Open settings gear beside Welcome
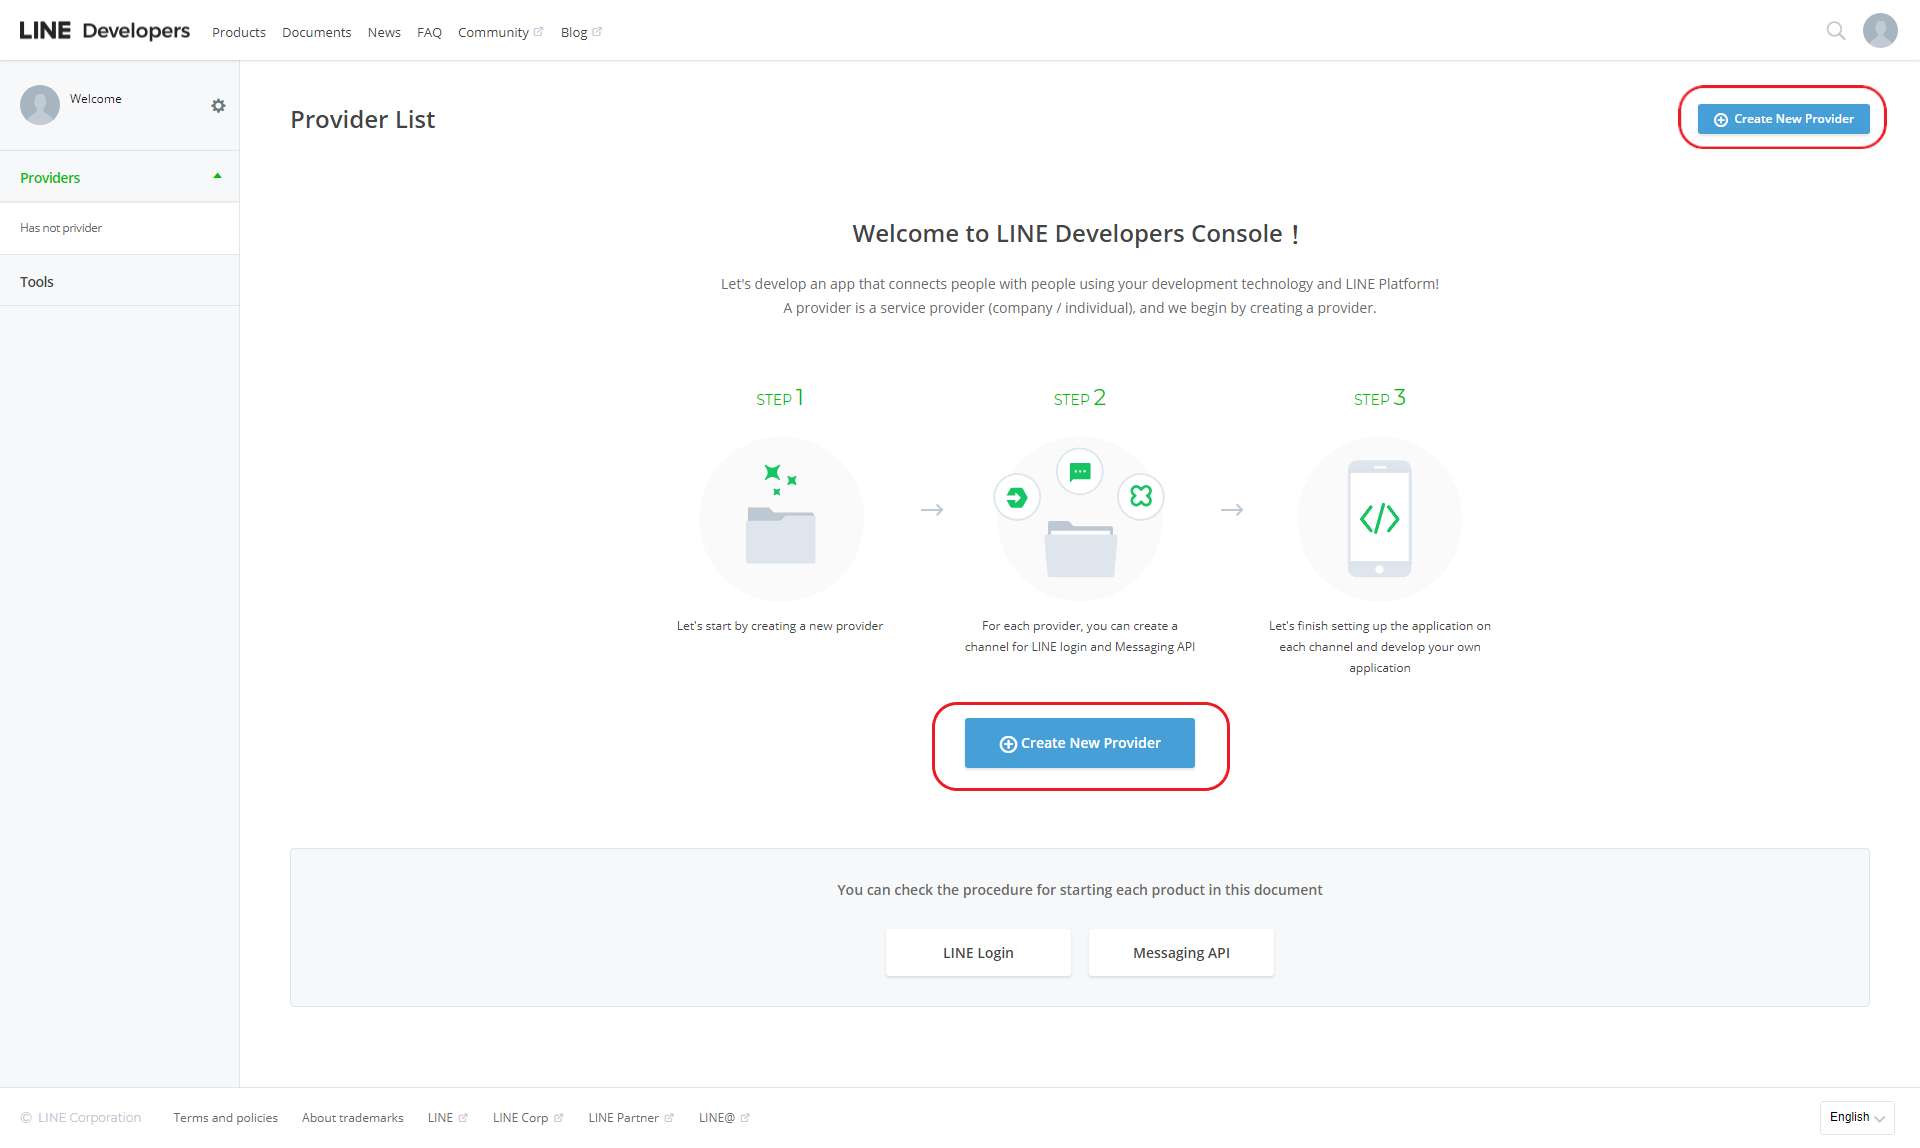 click(218, 106)
